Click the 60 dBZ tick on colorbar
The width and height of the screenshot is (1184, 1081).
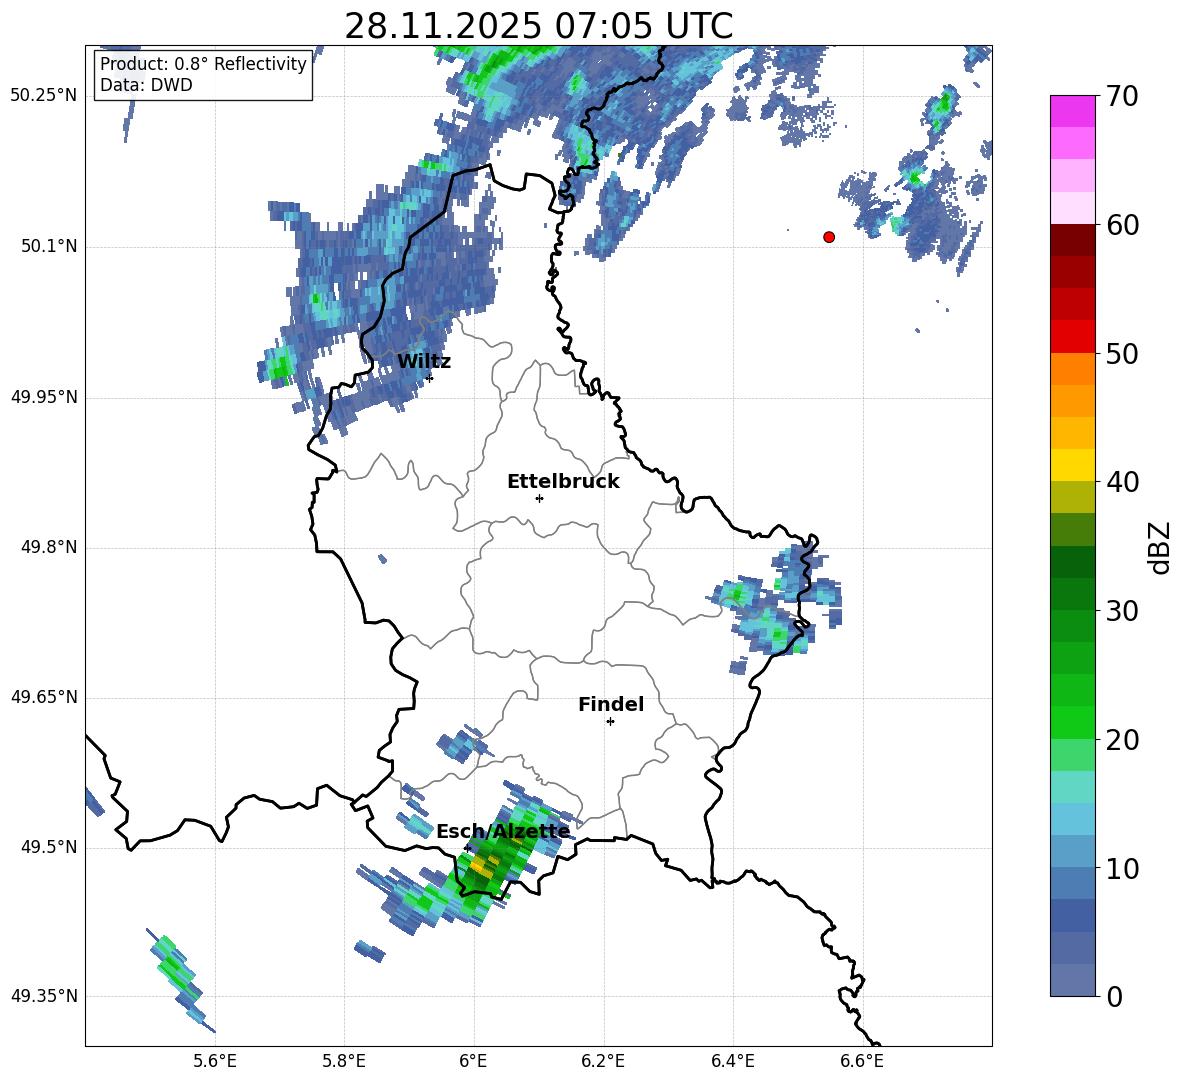click(1121, 225)
